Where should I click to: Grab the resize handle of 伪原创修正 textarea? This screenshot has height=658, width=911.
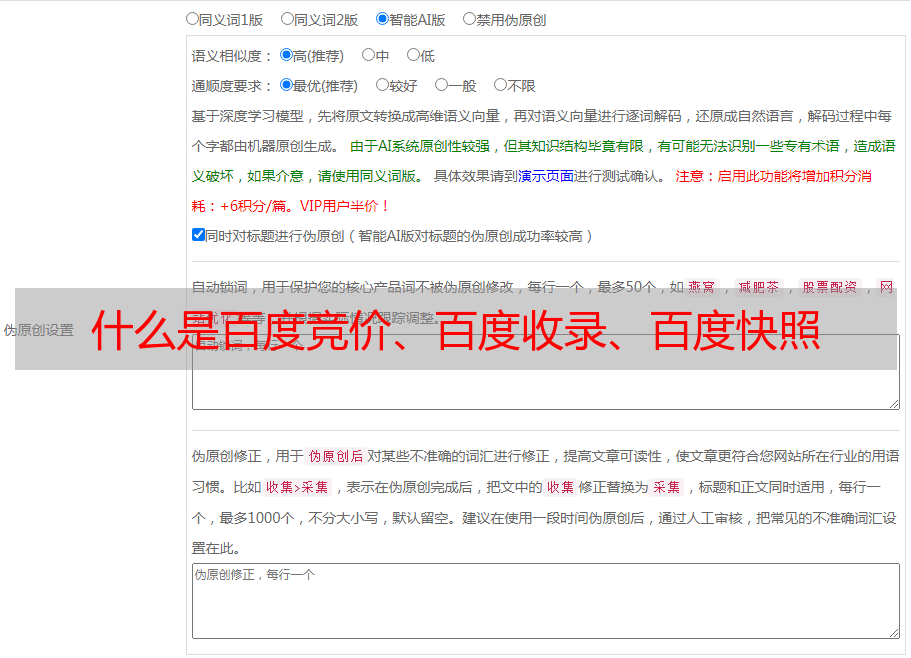894,634
